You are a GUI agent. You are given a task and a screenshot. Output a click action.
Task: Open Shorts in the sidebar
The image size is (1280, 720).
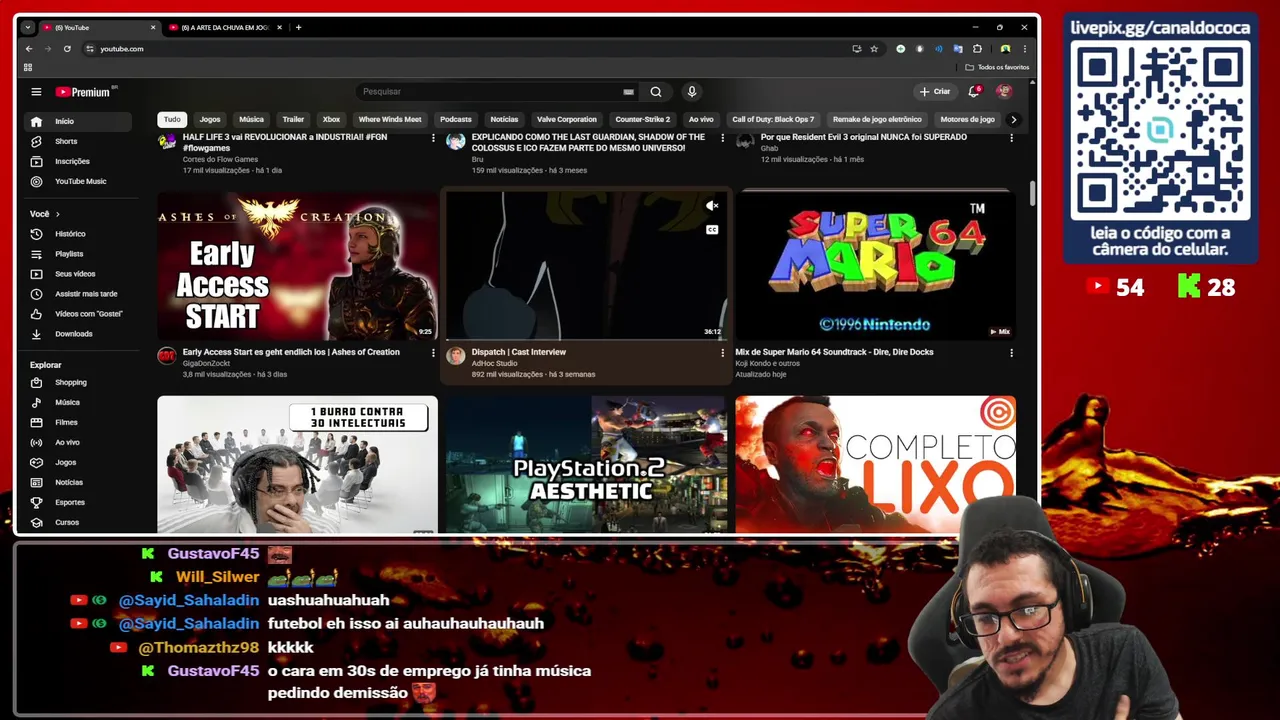click(80, 141)
